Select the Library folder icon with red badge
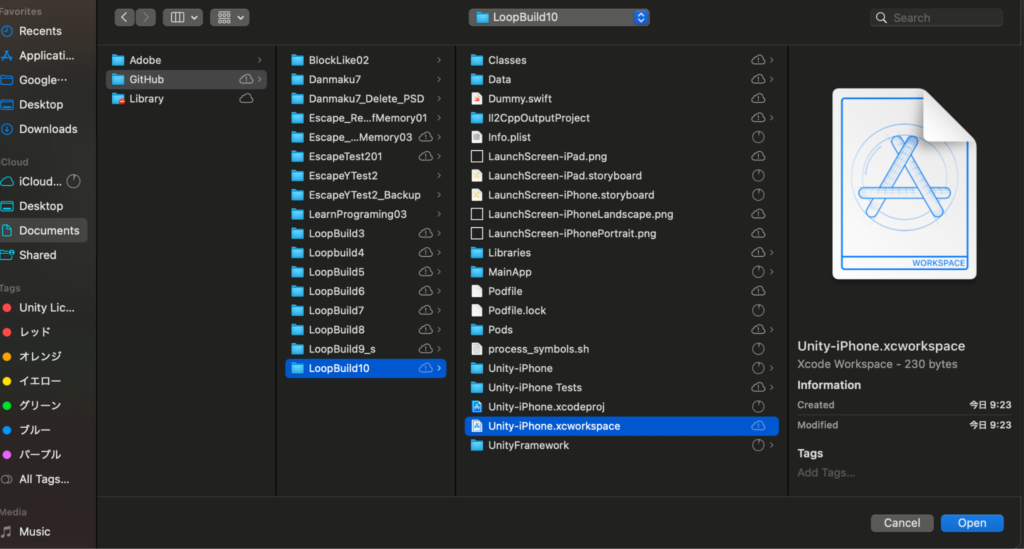Viewport: 1024px width, 549px height. 118,99
